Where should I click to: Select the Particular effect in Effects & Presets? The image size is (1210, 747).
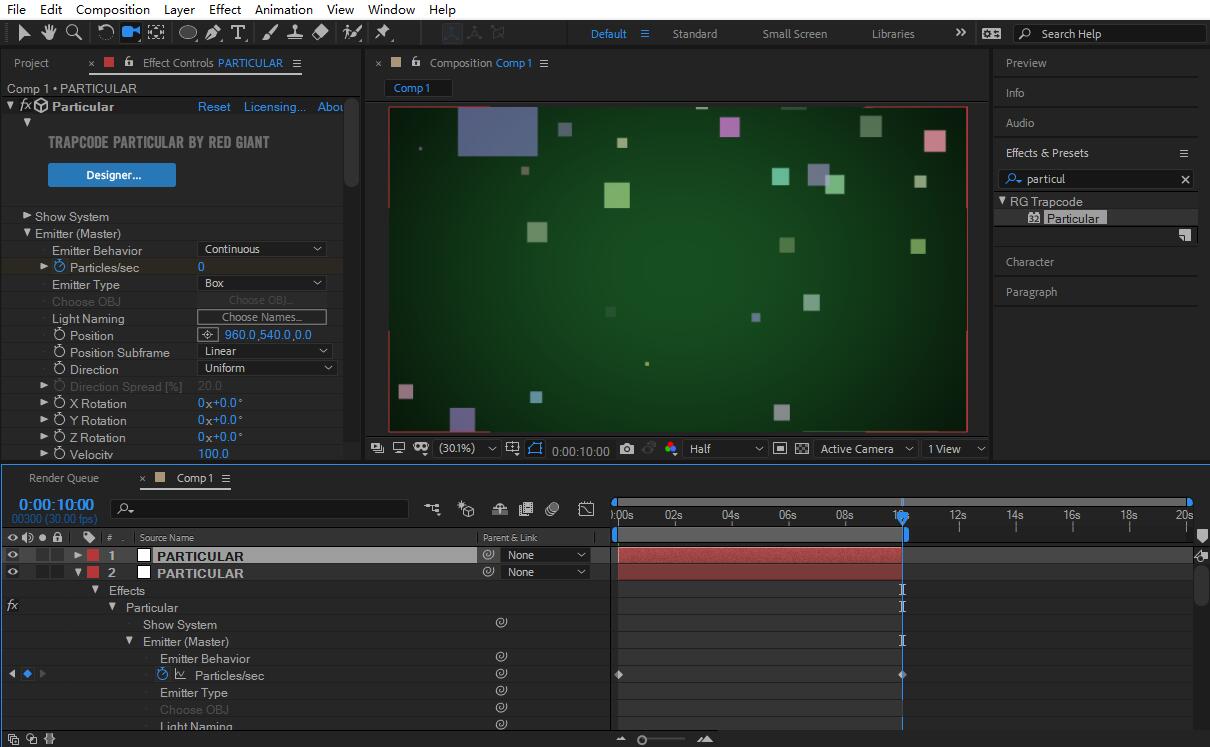1073,218
